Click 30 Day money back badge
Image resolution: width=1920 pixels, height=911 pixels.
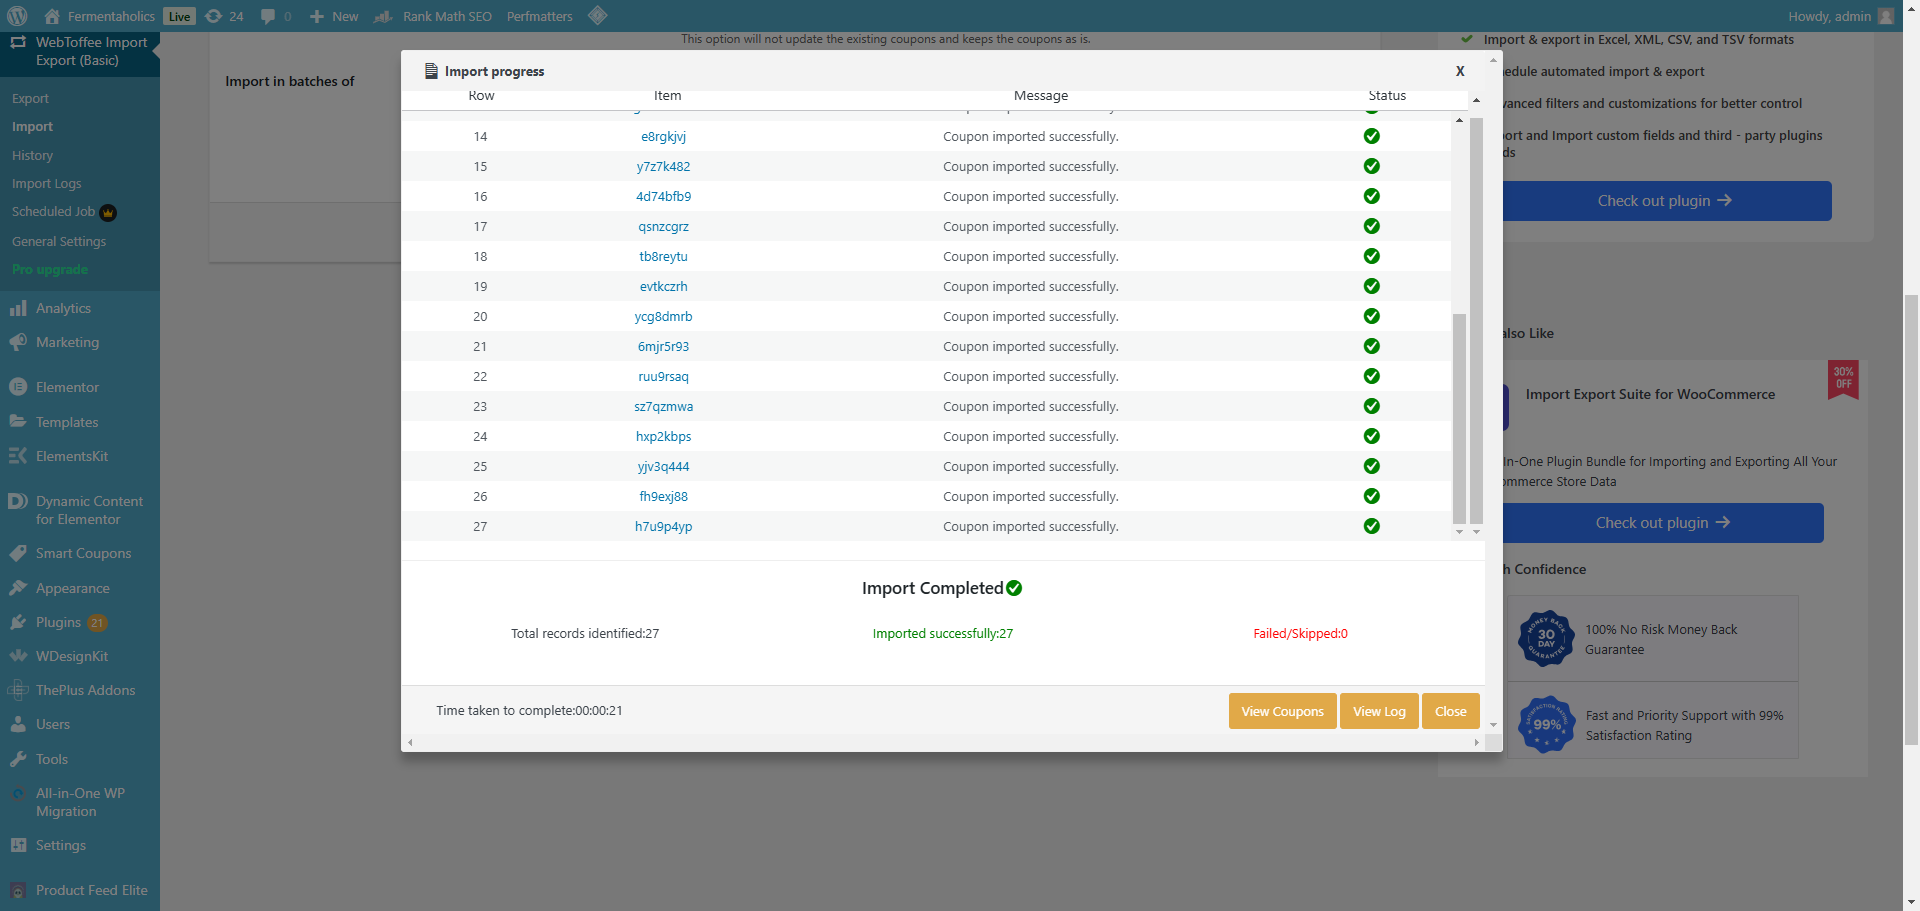[x=1546, y=638]
